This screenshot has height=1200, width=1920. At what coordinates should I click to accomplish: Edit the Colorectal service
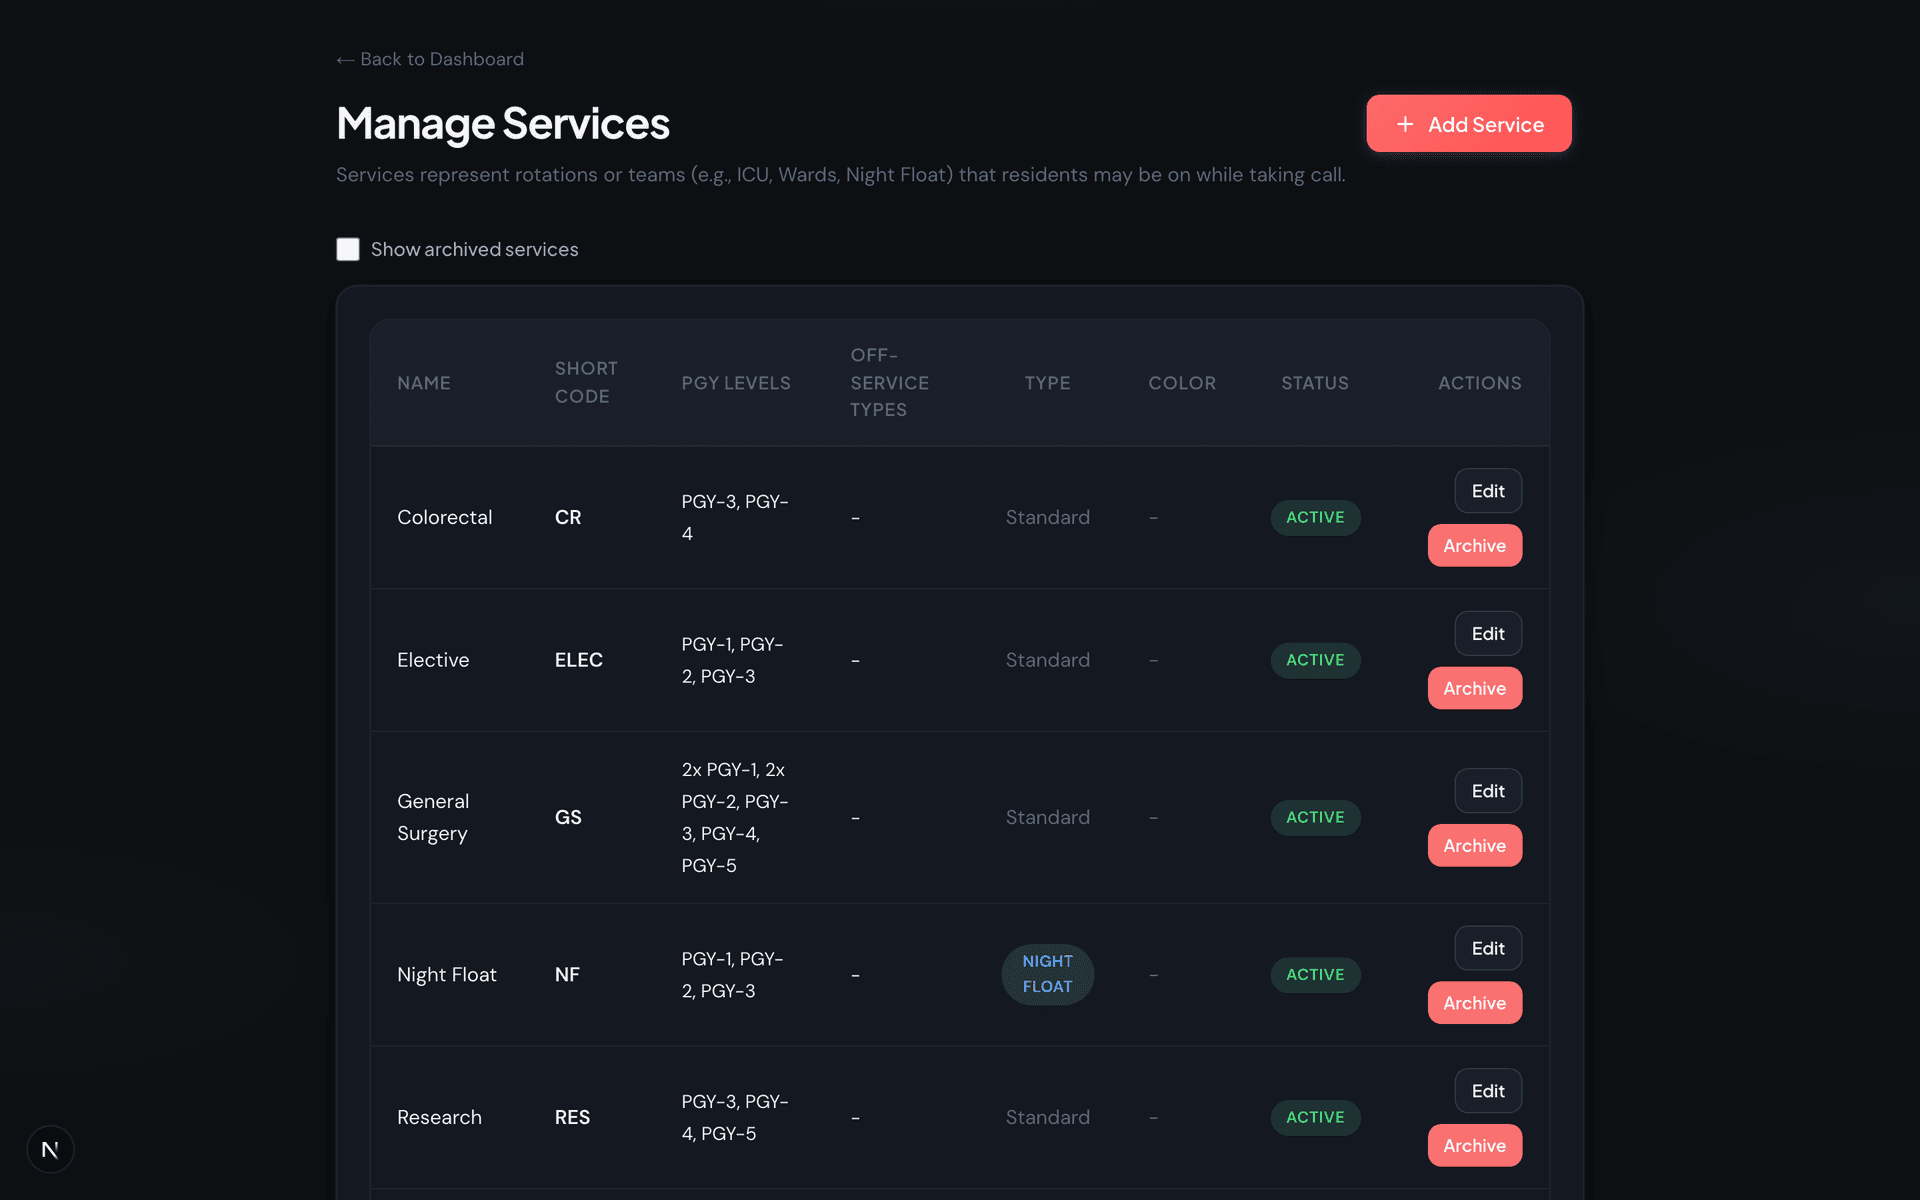coord(1487,491)
